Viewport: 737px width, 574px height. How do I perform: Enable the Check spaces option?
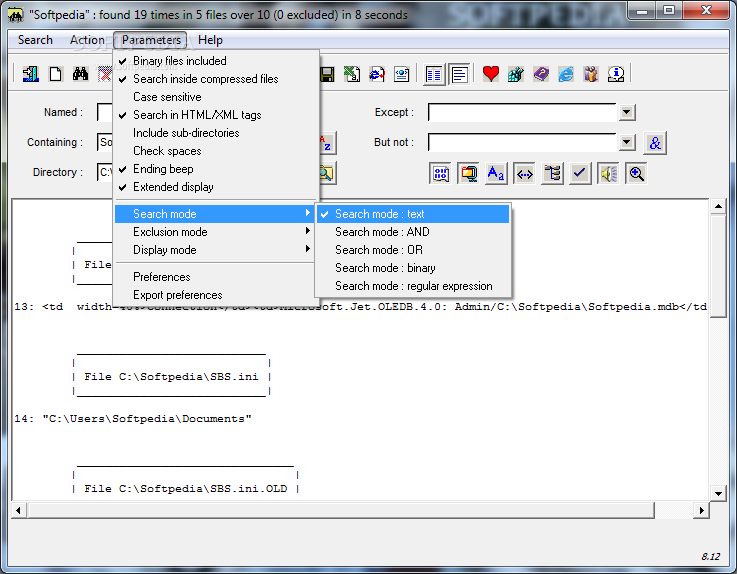[217, 151]
